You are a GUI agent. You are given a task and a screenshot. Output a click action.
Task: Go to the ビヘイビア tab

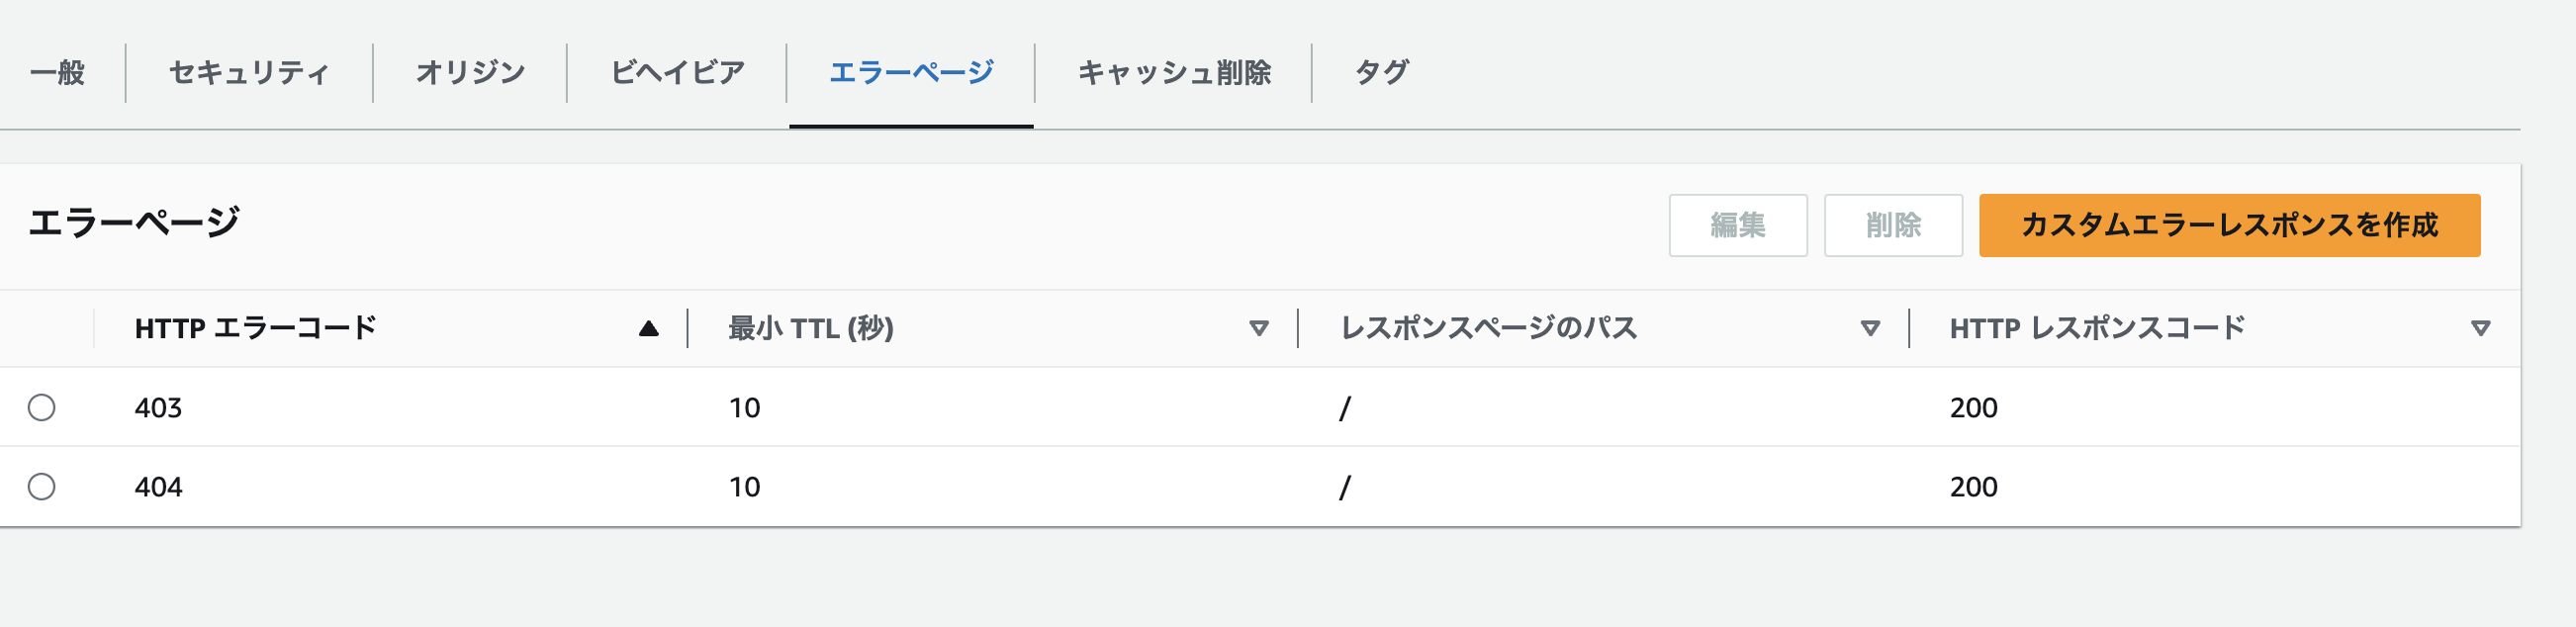tap(677, 72)
